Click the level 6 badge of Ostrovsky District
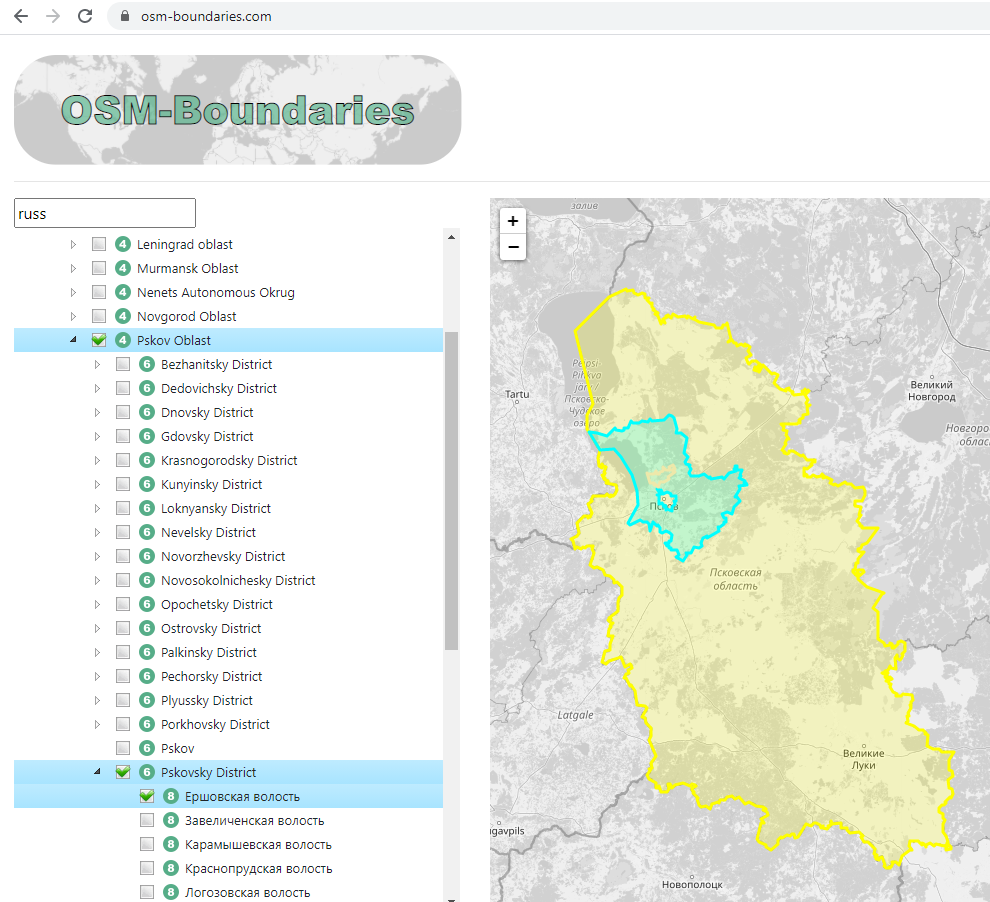The image size is (990, 902). click(146, 628)
